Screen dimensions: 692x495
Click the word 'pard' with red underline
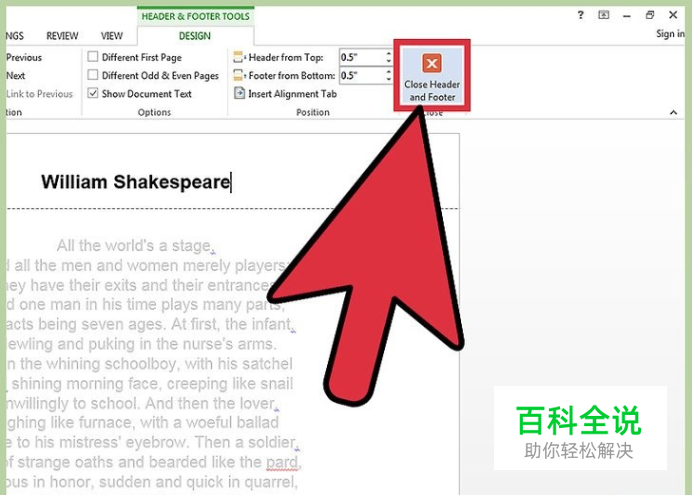(282, 462)
